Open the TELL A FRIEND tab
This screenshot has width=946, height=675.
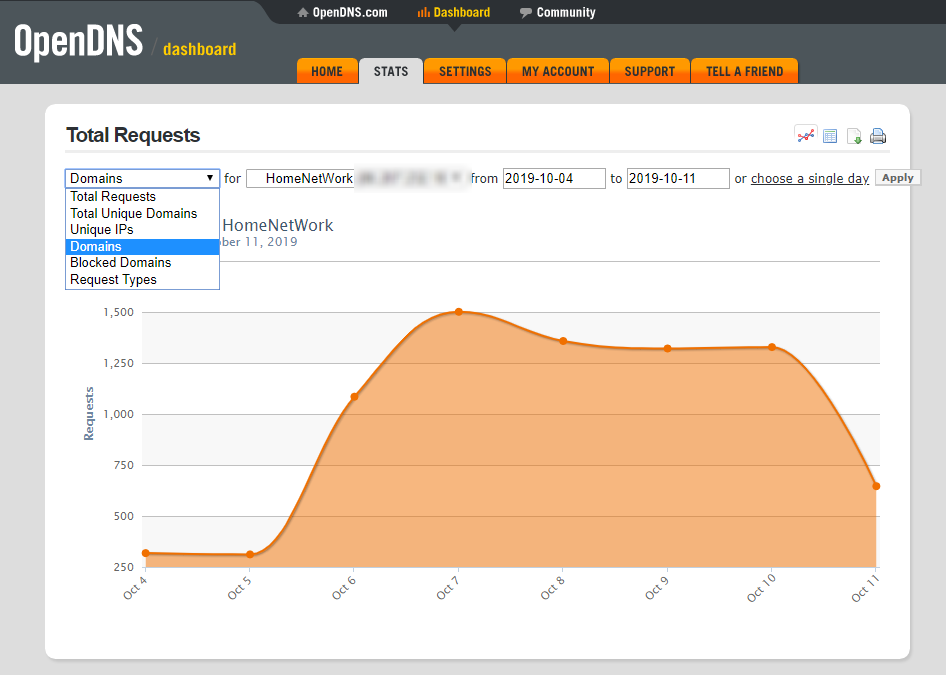click(x=744, y=71)
